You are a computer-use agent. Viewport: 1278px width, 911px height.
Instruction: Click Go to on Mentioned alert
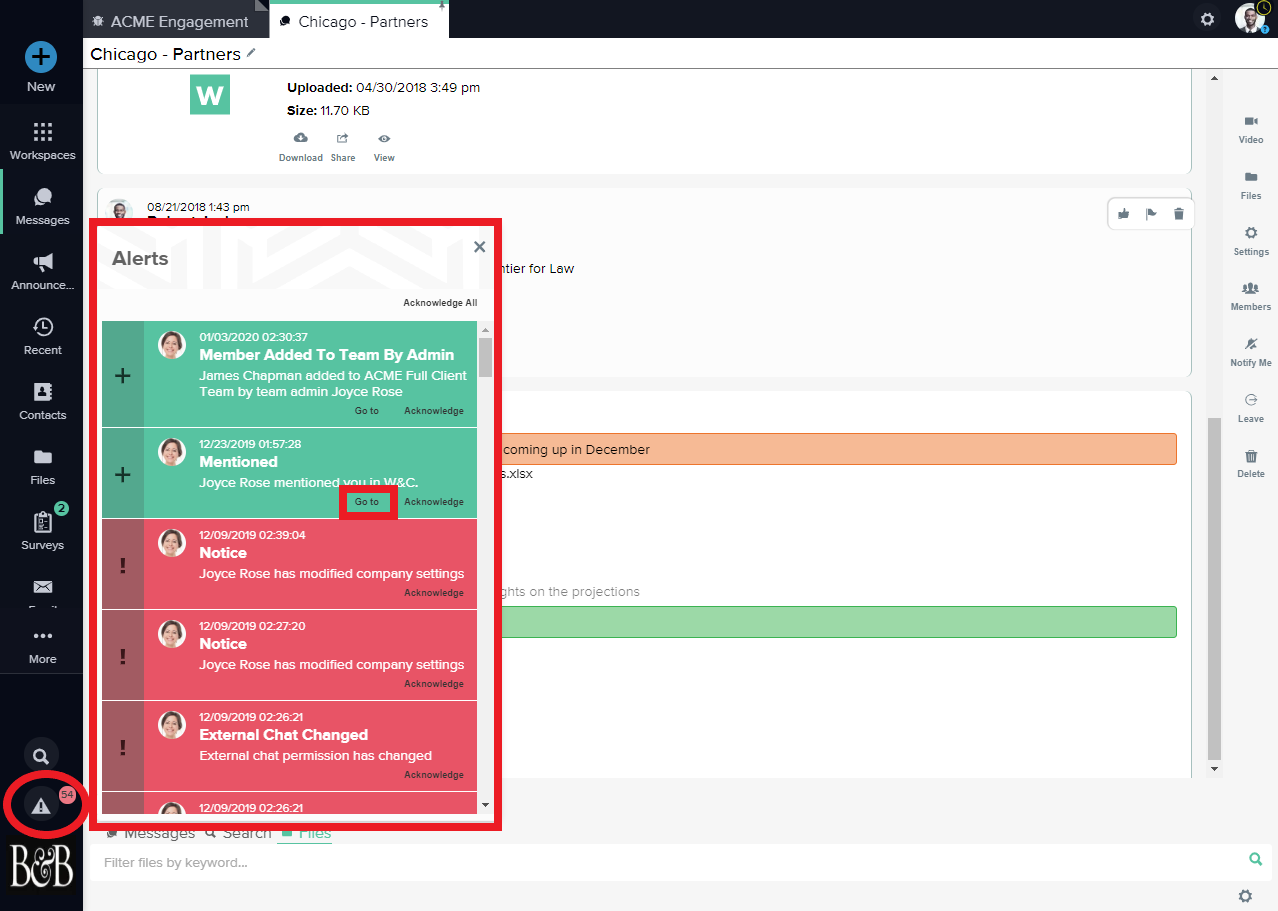(367, 502)
